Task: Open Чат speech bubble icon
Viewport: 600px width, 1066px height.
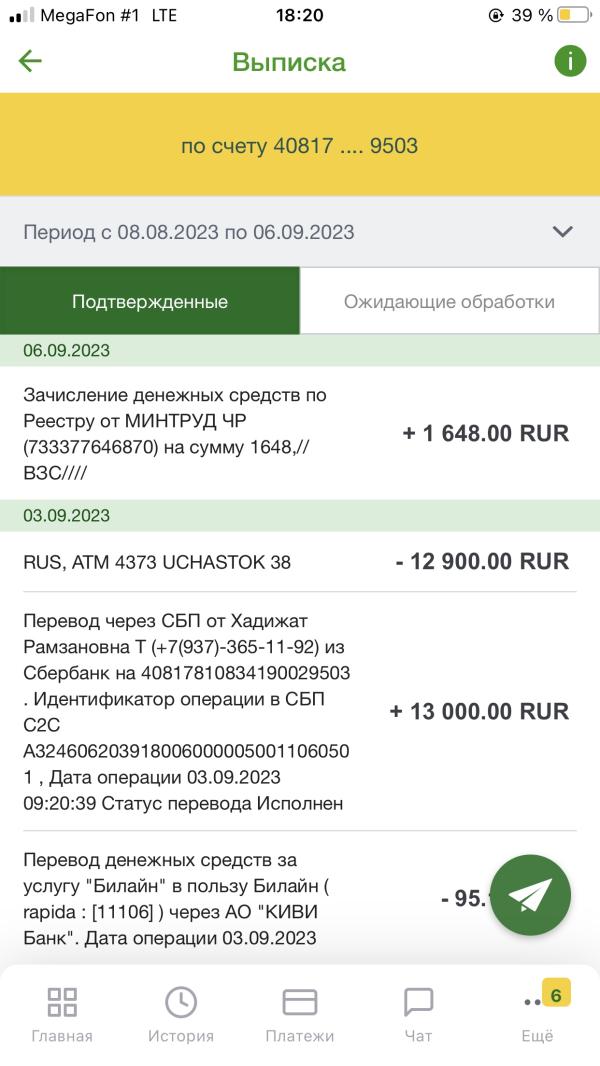Action: (x=419, y=1015)
